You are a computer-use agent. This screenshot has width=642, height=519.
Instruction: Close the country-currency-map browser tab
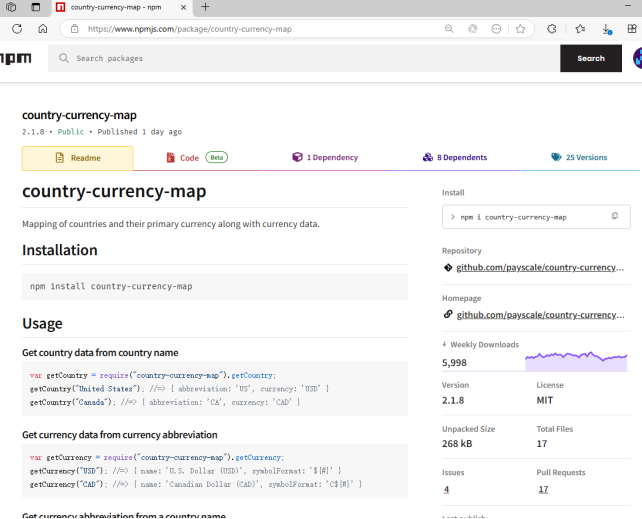[x=183, y=7]
